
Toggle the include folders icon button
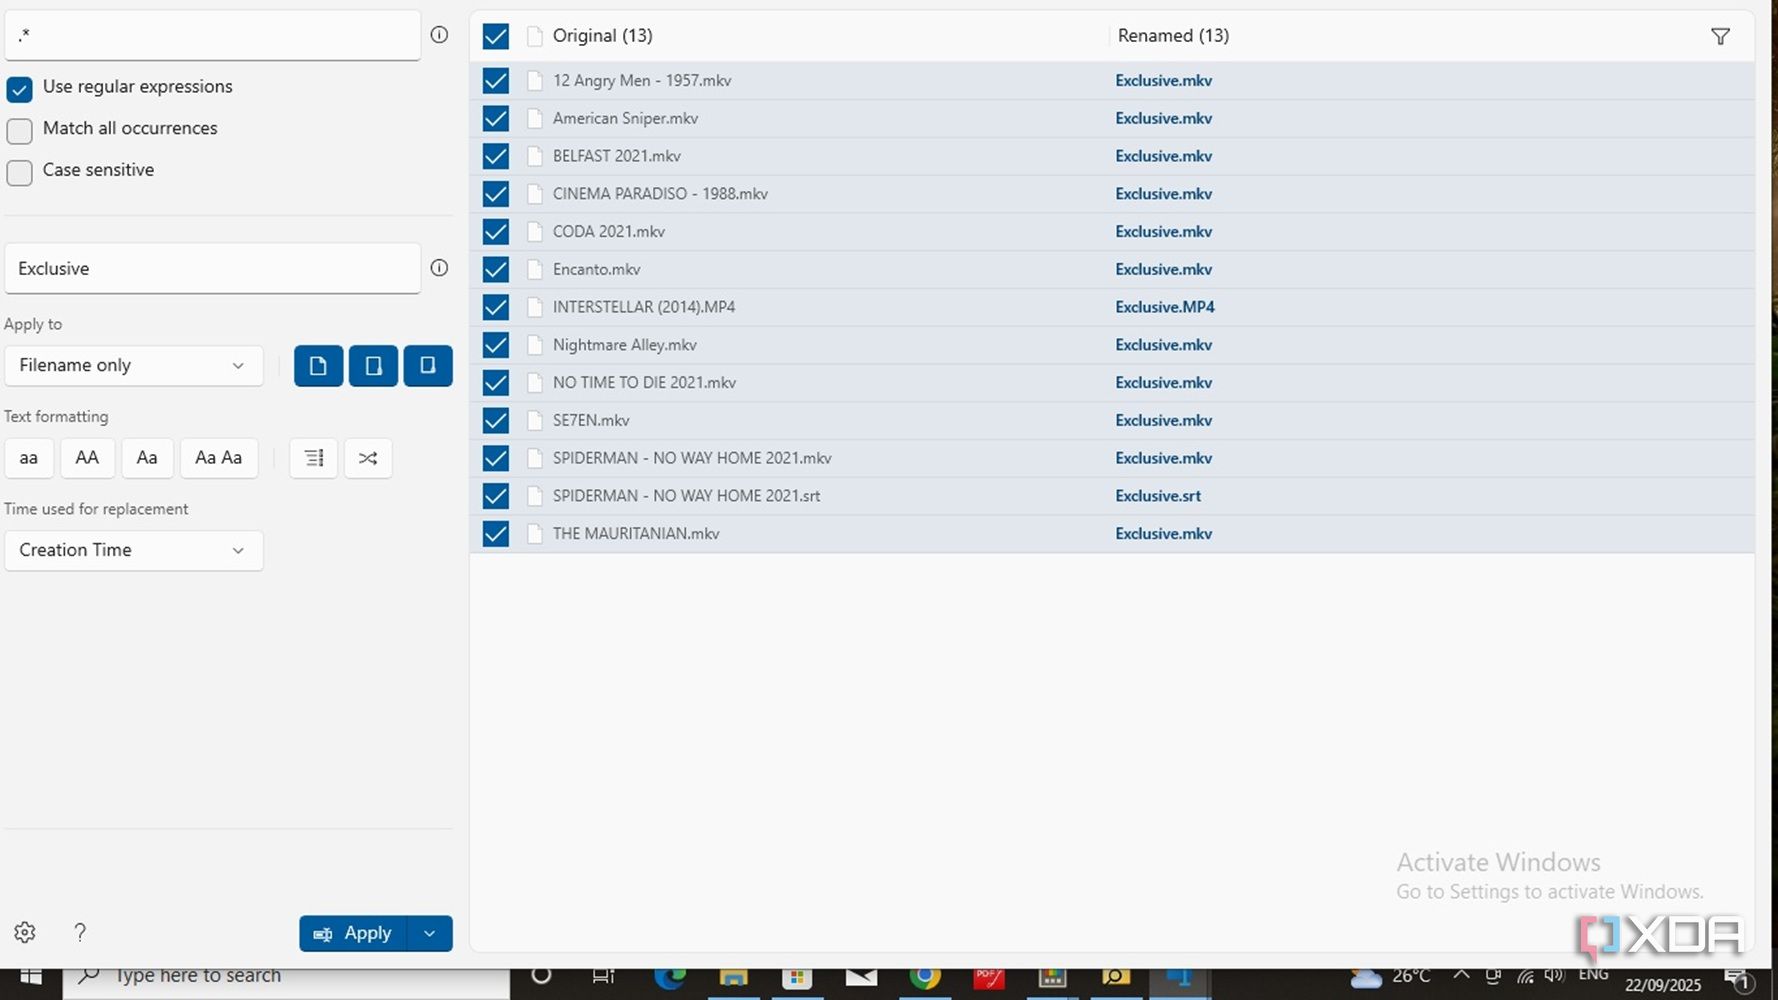[373, 366]
